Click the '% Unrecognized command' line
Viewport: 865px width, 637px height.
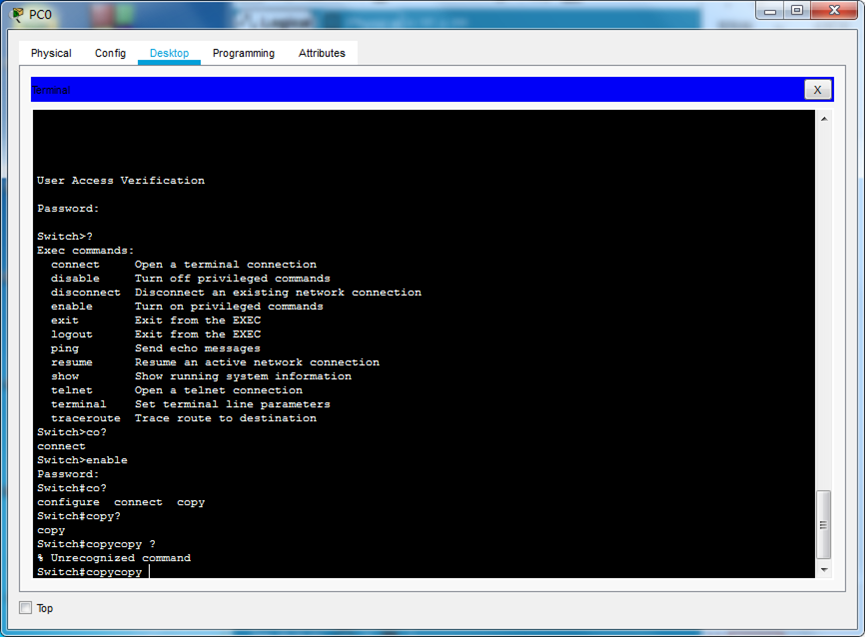coord(114,558)
